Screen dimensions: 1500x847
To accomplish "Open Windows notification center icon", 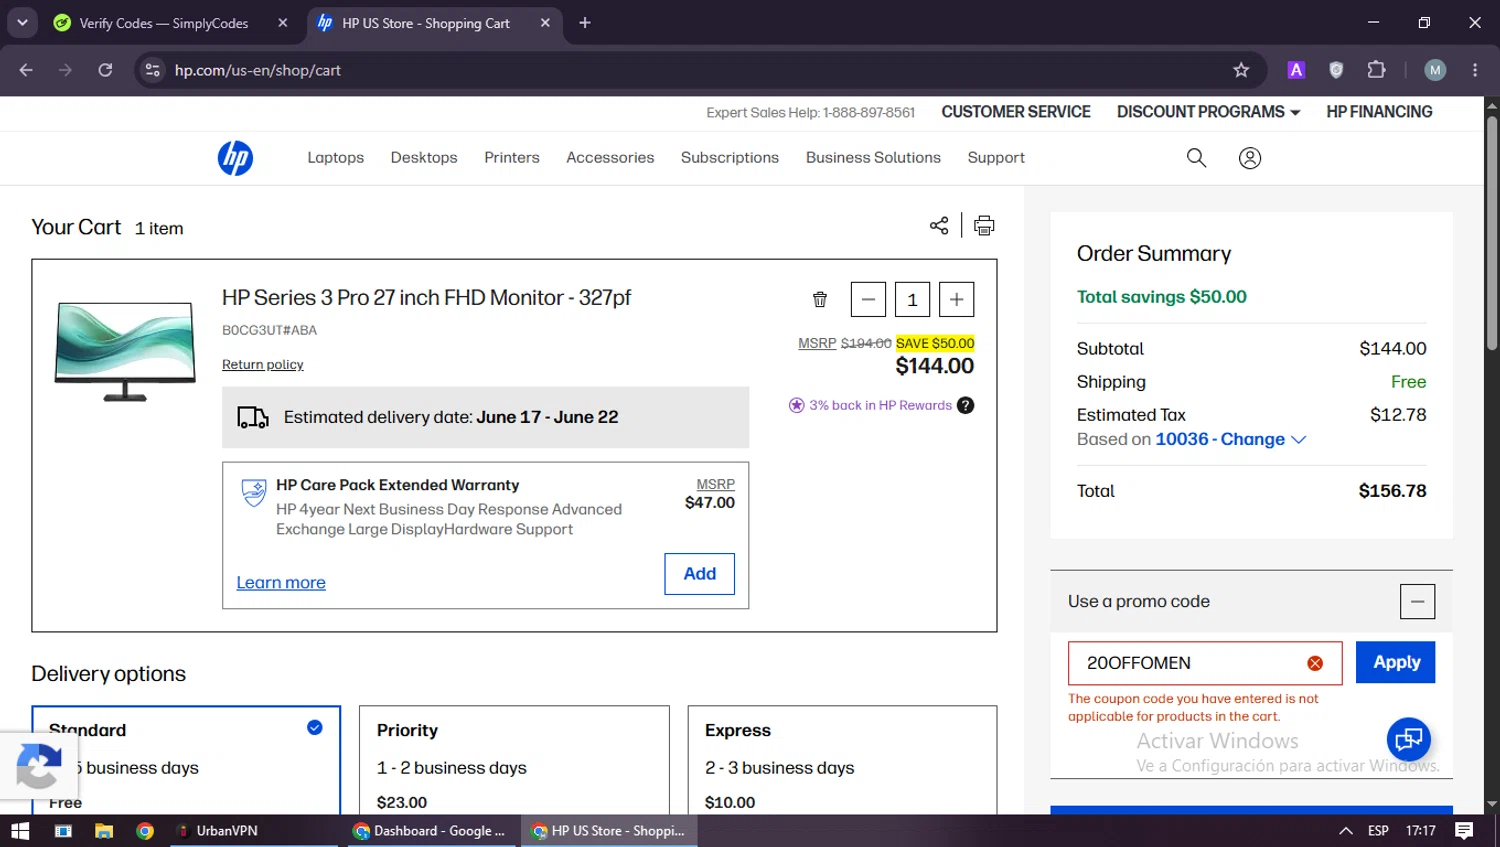I will [x=1464, y=831].
